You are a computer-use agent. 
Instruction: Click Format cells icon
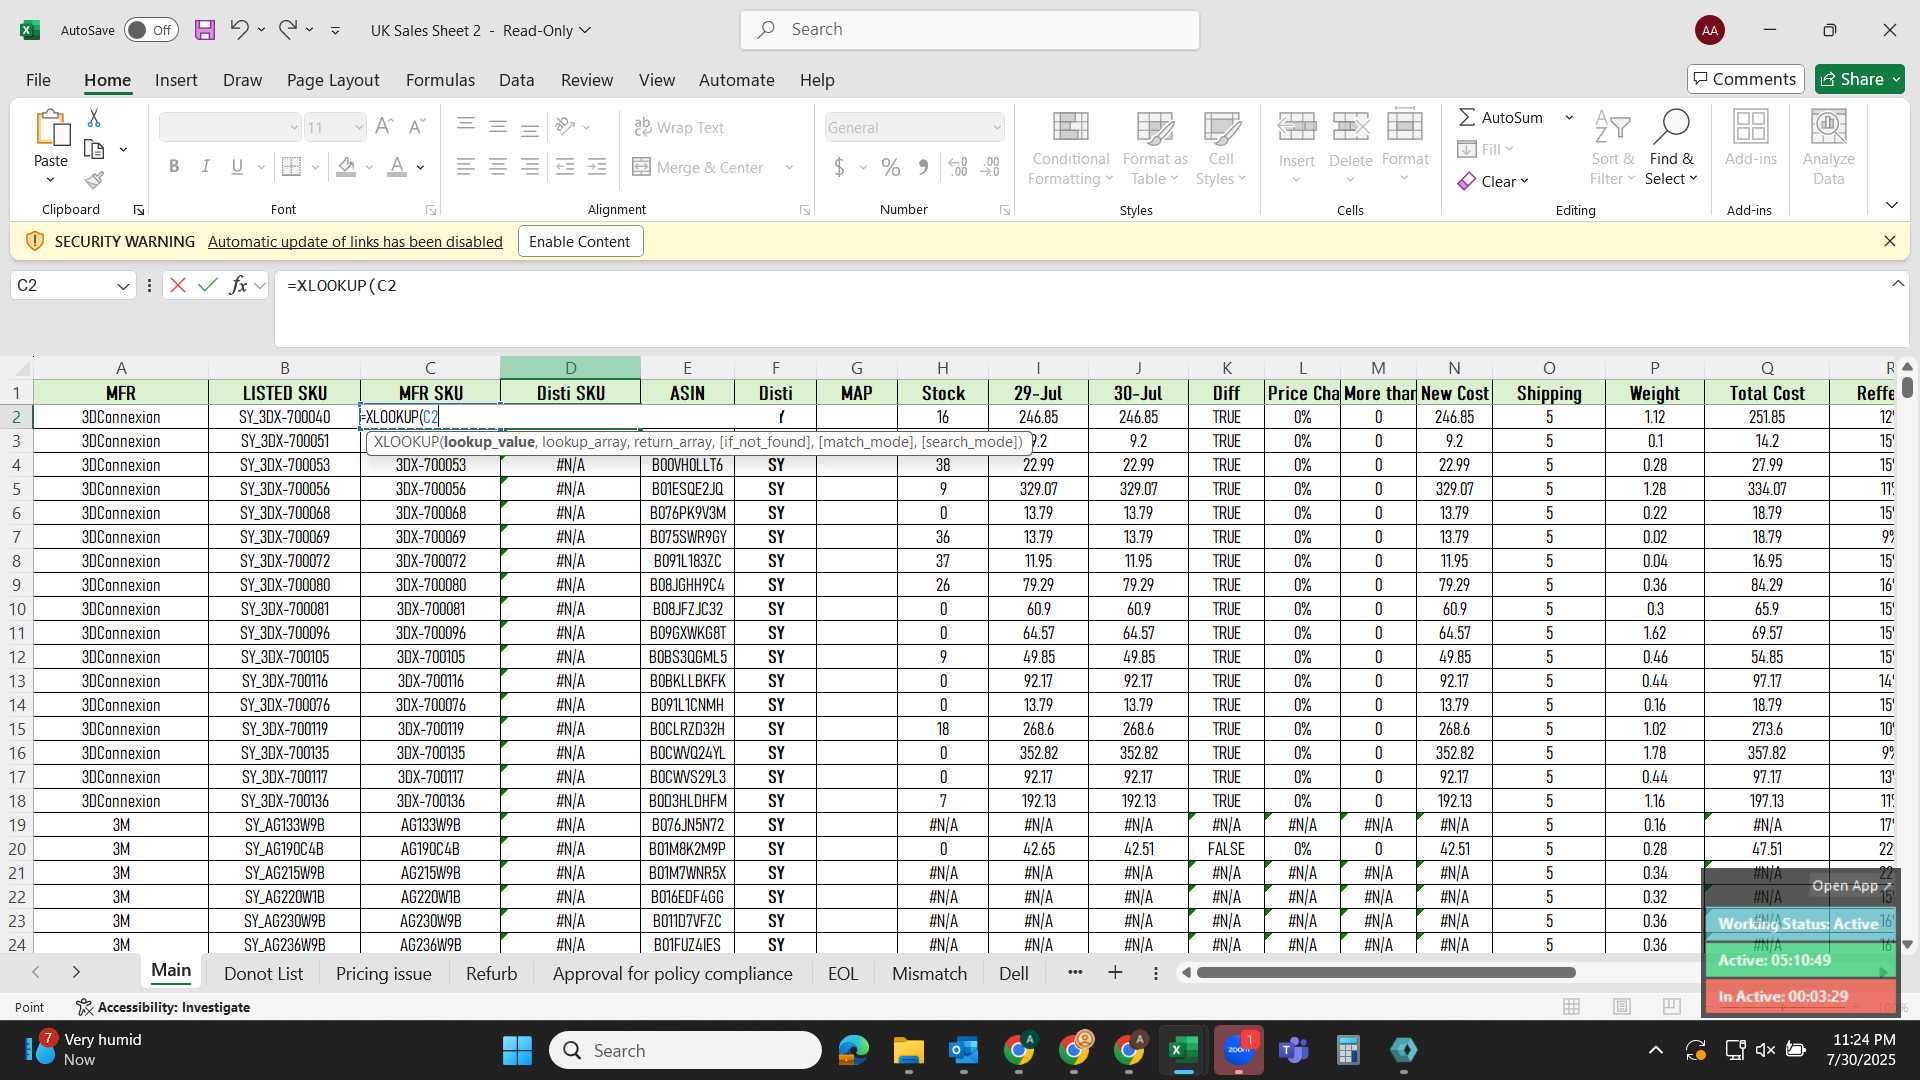pyautogui.click(x=1405, y=127)
